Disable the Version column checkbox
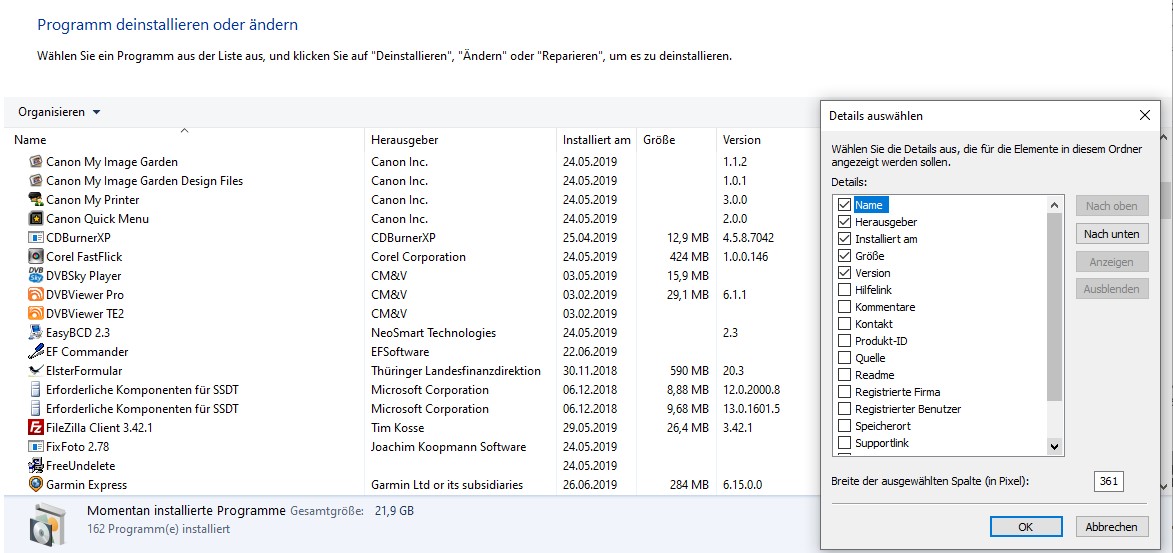Image resolution: width=1173 pixels, height=553 pixels. click(x=845, y=273)
